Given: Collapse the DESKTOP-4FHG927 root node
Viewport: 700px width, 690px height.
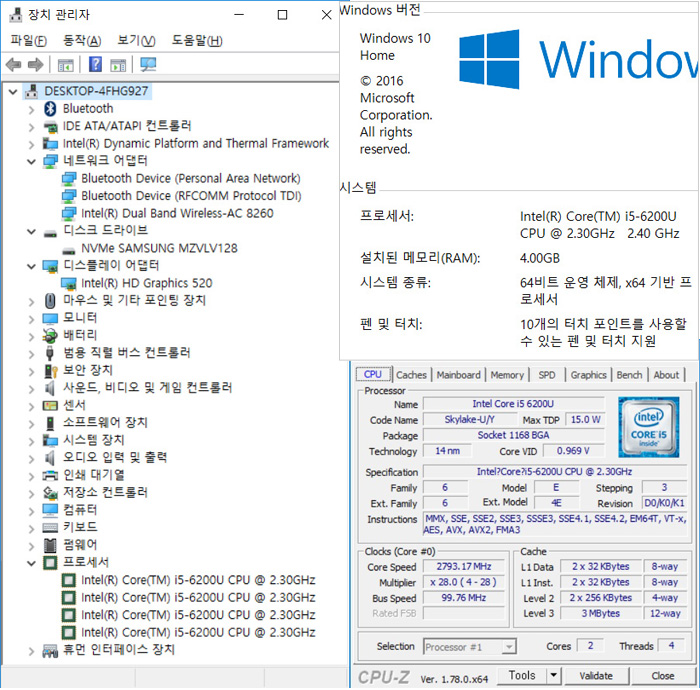Looking at the screenshot, I should (x=13, y=92).
